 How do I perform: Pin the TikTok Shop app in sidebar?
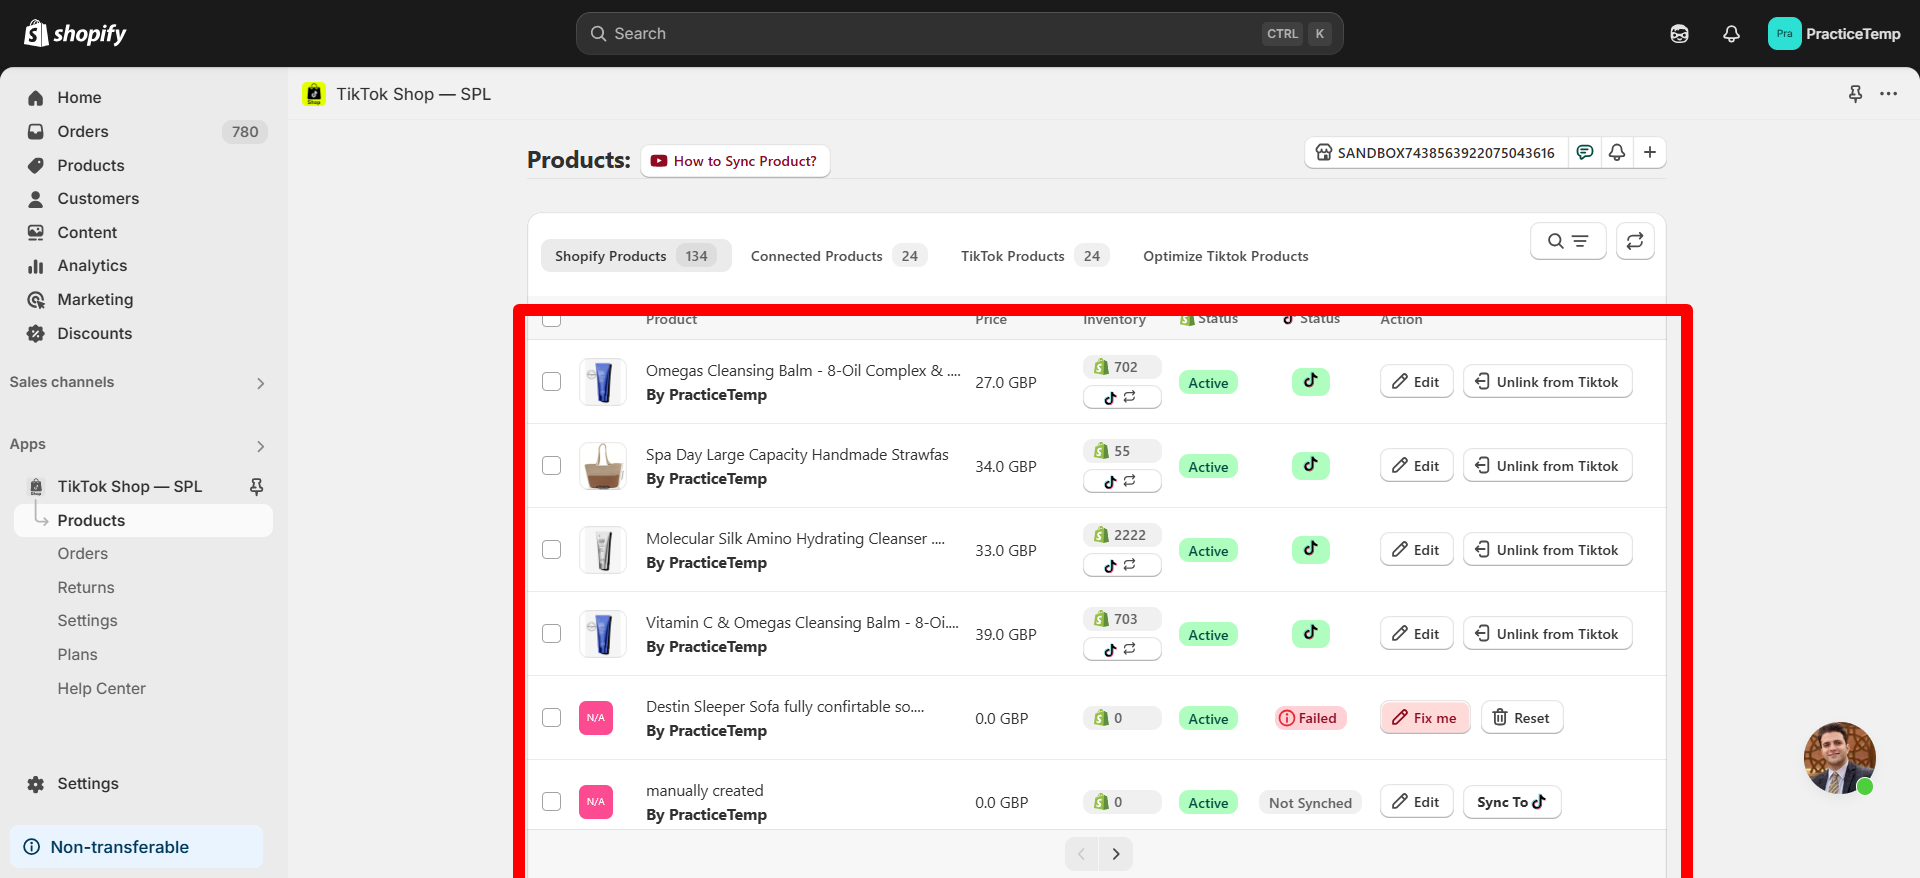[x=256, y=486]
